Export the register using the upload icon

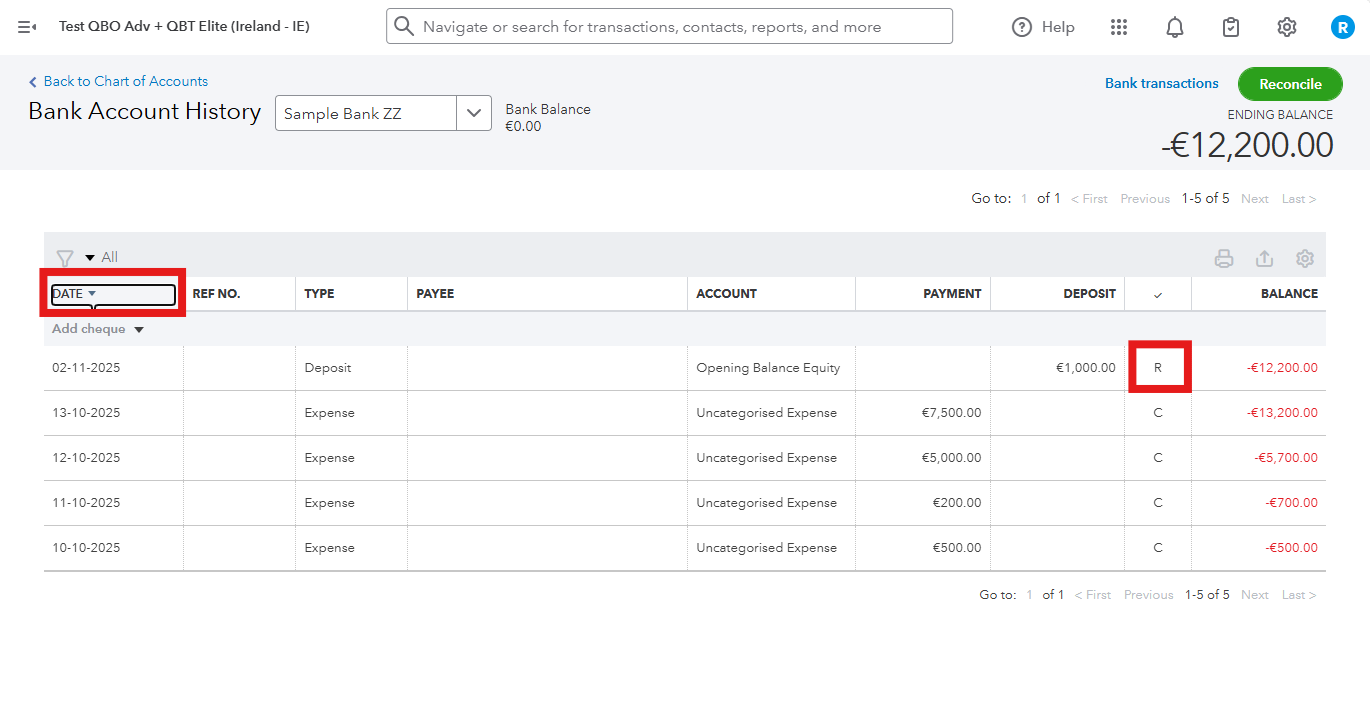tap(1264, 259)
